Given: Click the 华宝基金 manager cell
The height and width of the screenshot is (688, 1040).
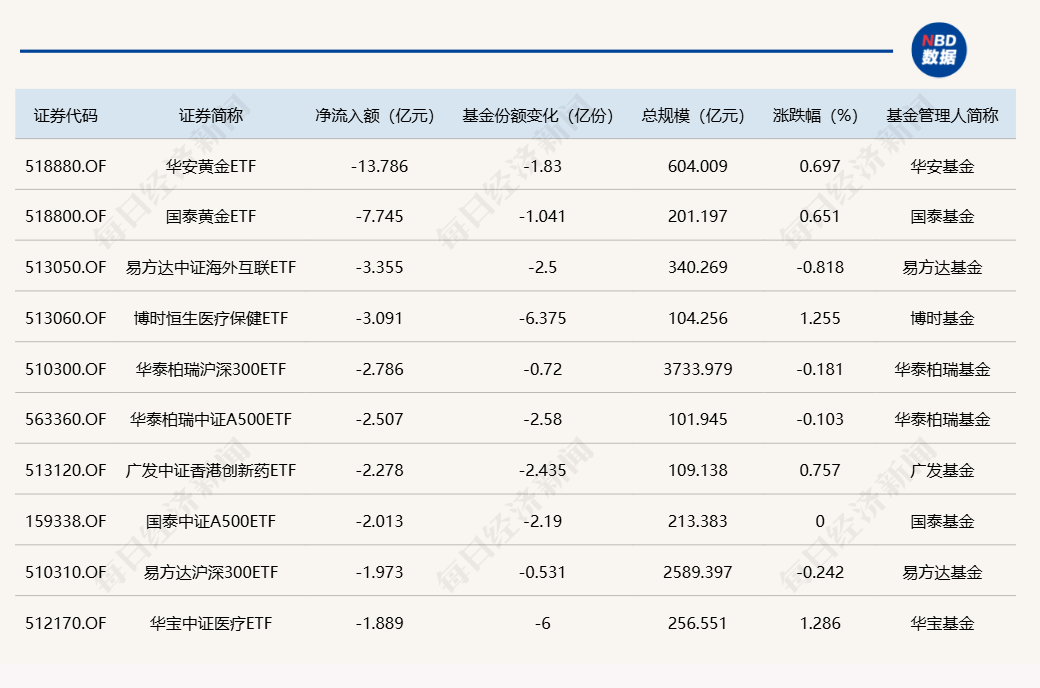Looking at the screenshot, I should (x=942, y=623).
